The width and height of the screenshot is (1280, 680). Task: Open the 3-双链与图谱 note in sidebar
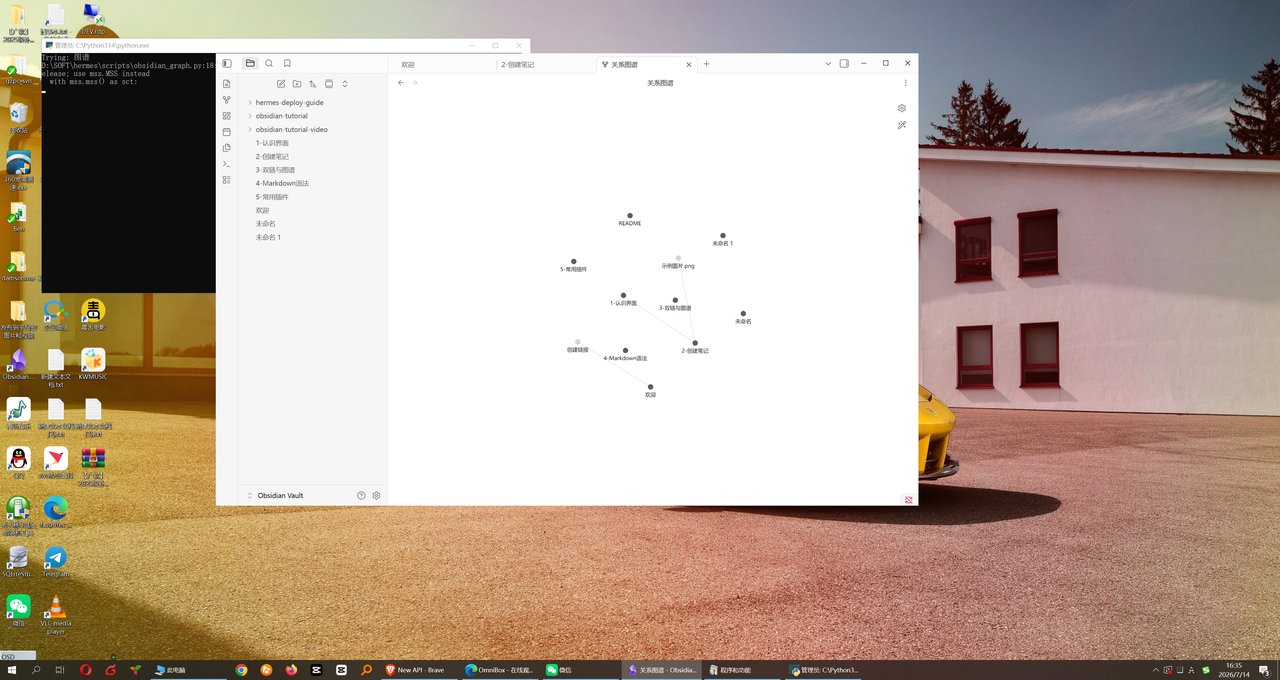[276, 170]
